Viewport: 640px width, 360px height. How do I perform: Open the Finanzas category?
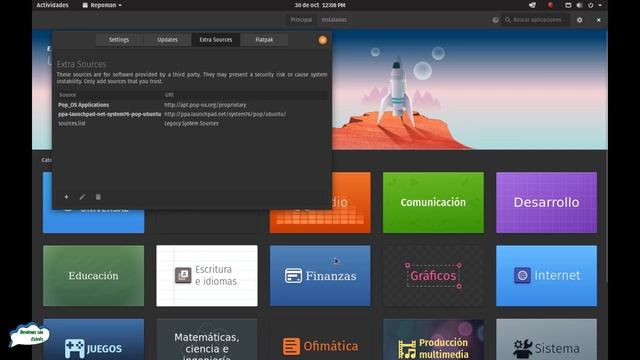(320, 276)
